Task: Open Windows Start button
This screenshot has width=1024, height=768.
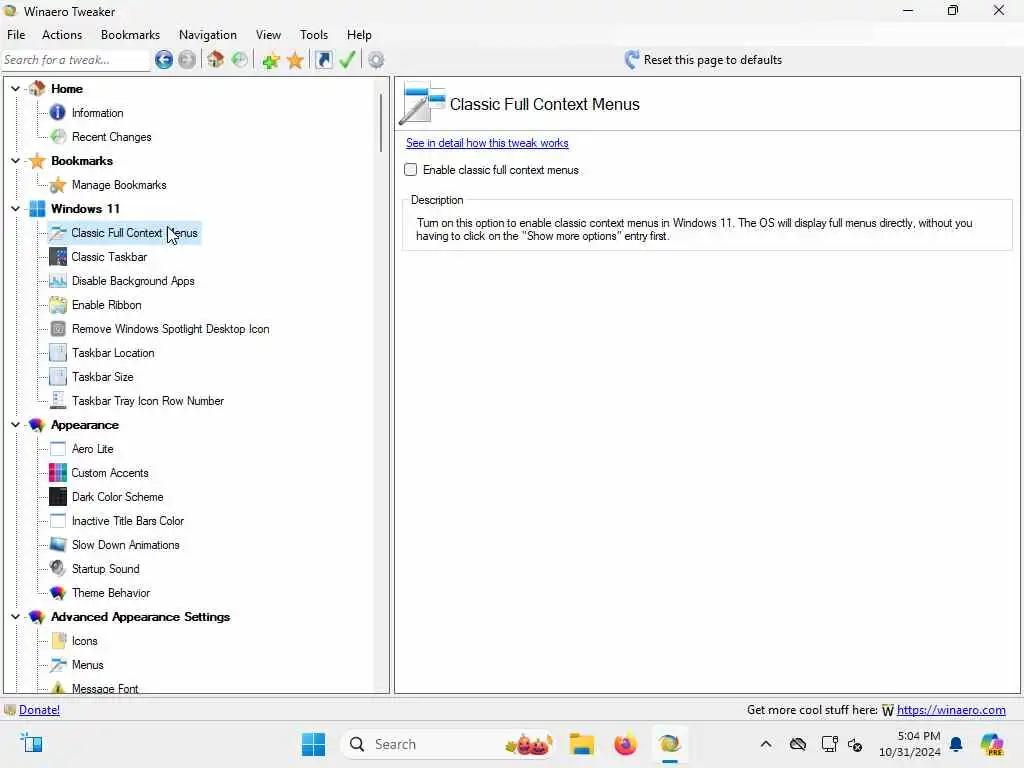Action: [313, 744]
